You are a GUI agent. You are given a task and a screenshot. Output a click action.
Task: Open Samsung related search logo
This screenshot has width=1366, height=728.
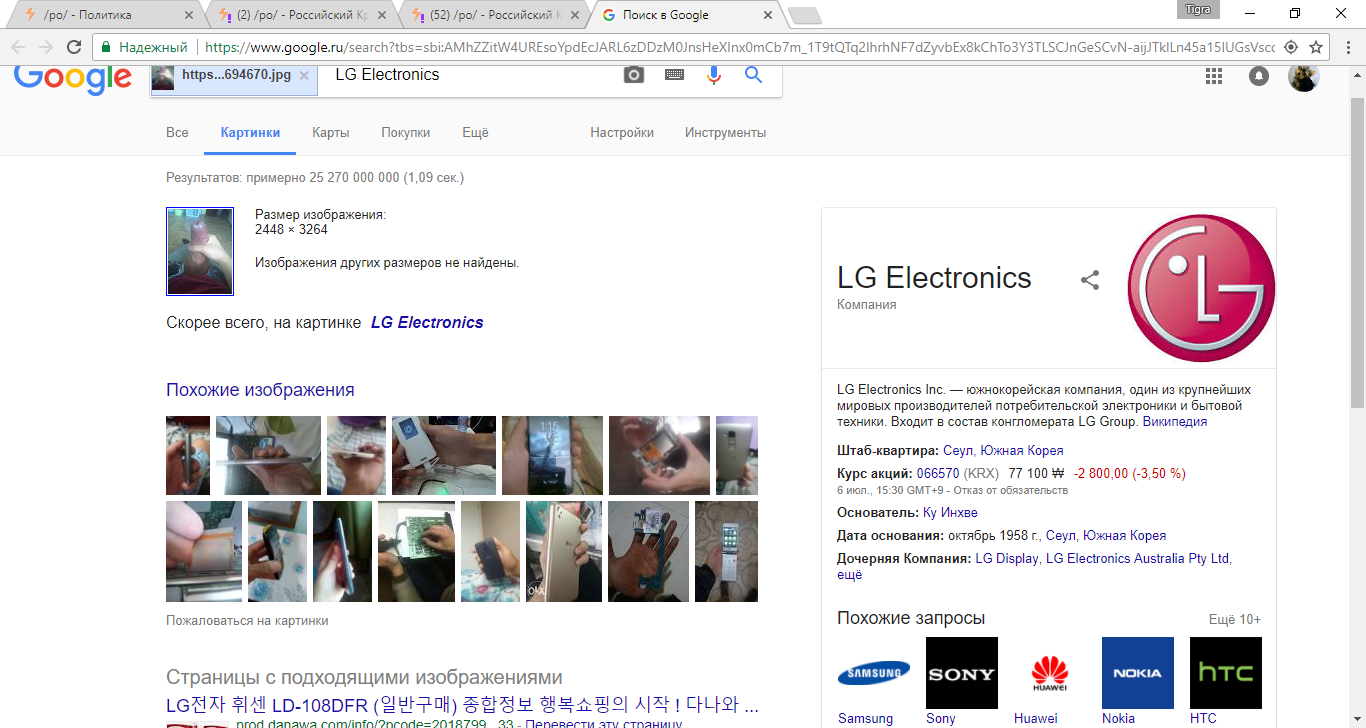pyautogui.click(x=874, y=673)
